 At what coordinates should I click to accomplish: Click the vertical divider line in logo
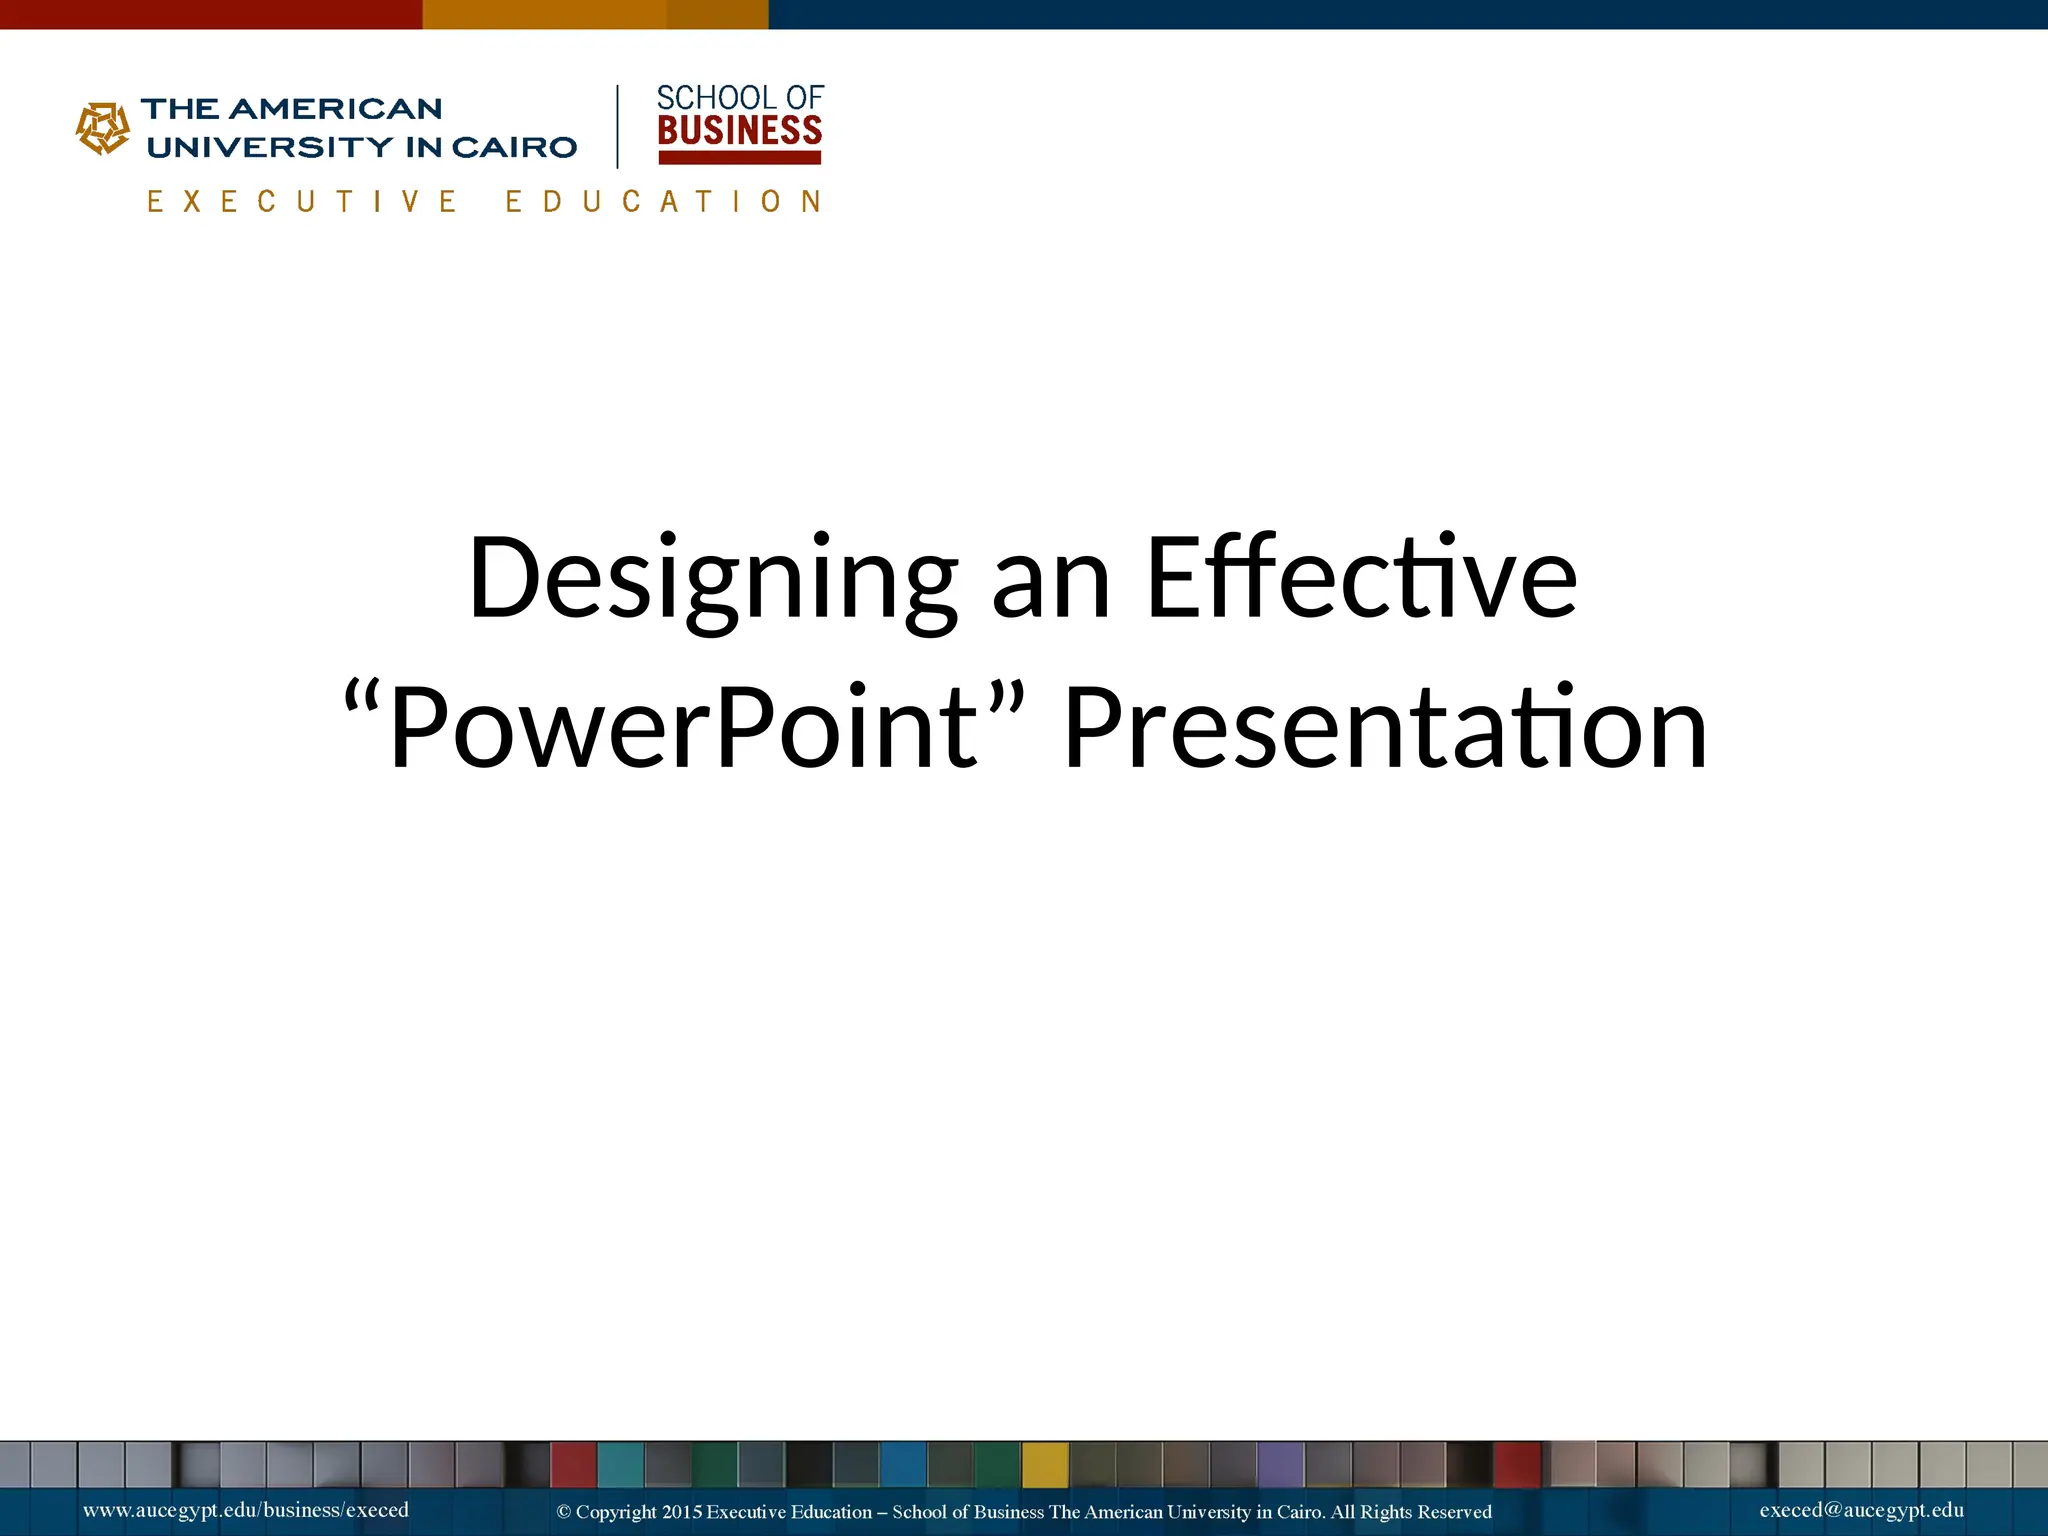(x=618, y=126)
